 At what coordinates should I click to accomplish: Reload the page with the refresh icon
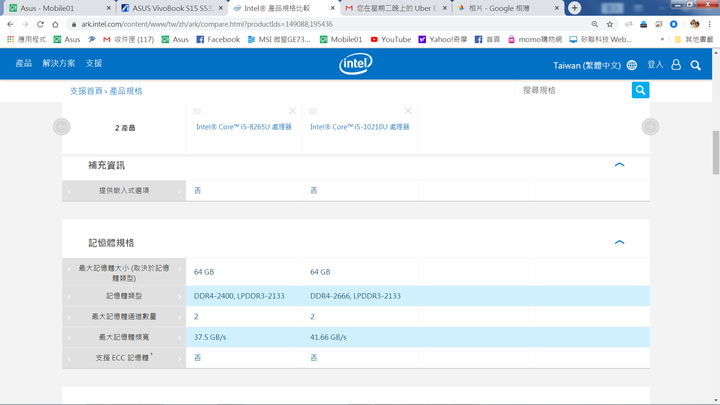(x=40, y=24)
